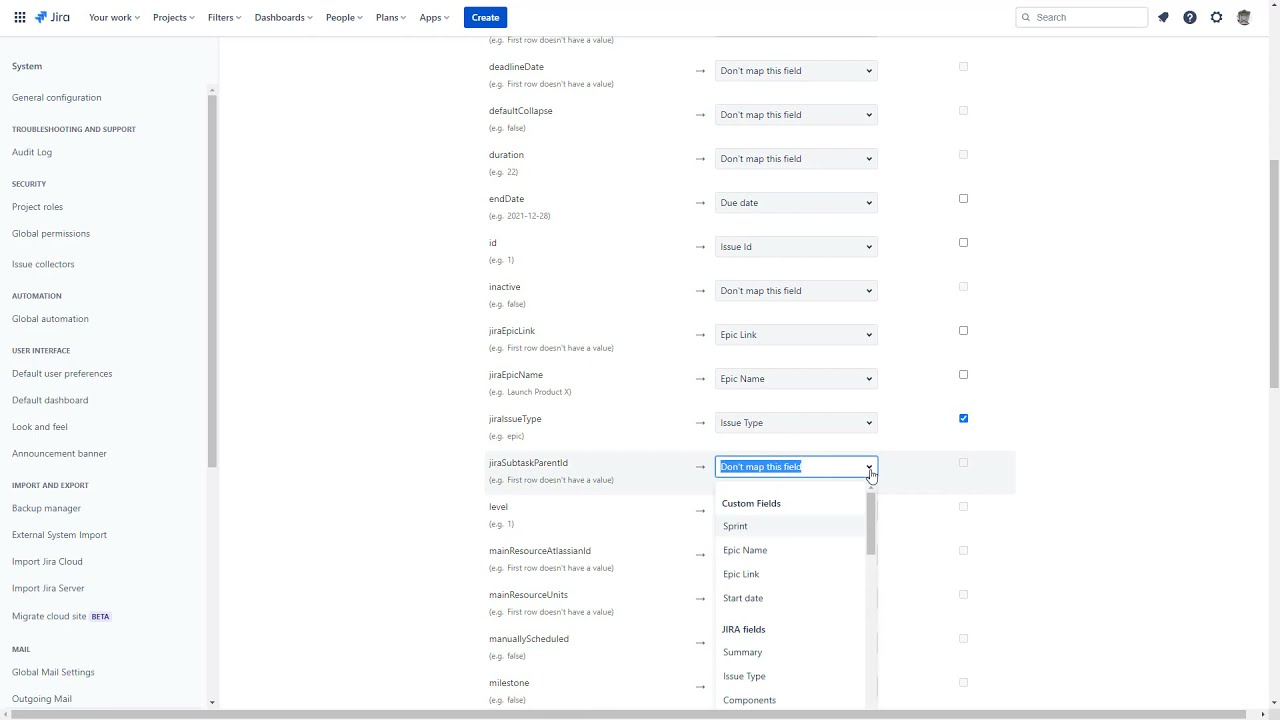Open General configuration link
Viewport: 1280px width, 720px height.
[x=57, y=98]
